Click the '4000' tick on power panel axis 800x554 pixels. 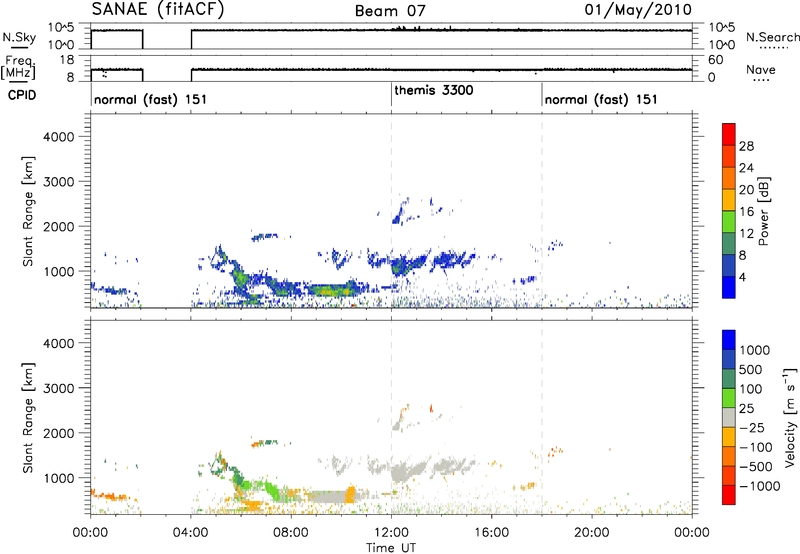tap(59, 137)
